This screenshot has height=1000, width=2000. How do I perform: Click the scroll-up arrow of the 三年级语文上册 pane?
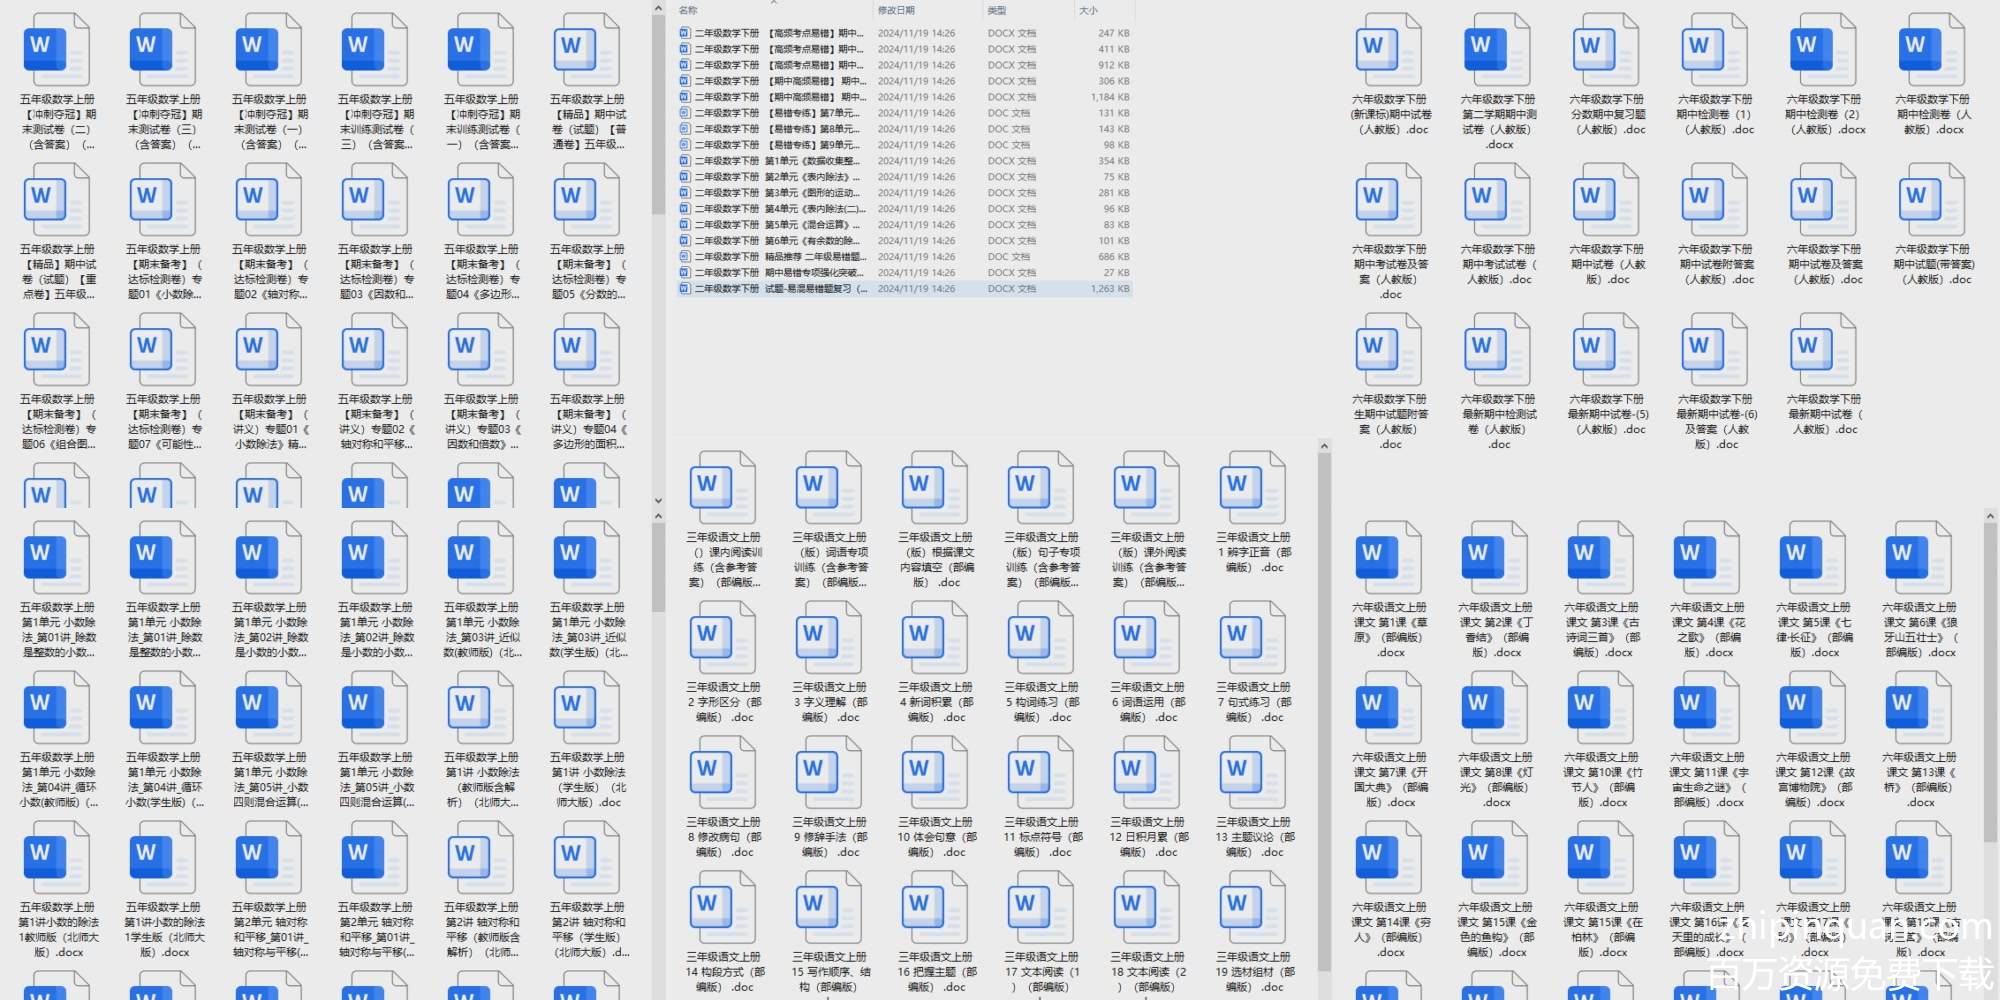[1324, 446]
